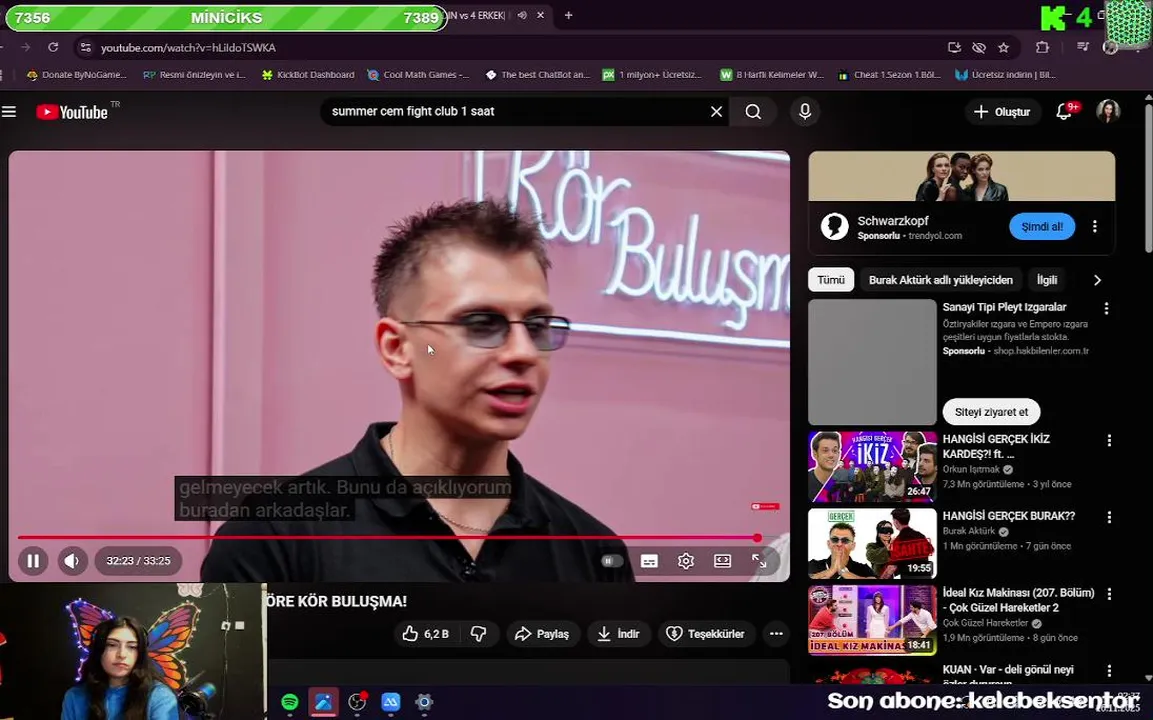View site information icon in address bar

[85, 48]
